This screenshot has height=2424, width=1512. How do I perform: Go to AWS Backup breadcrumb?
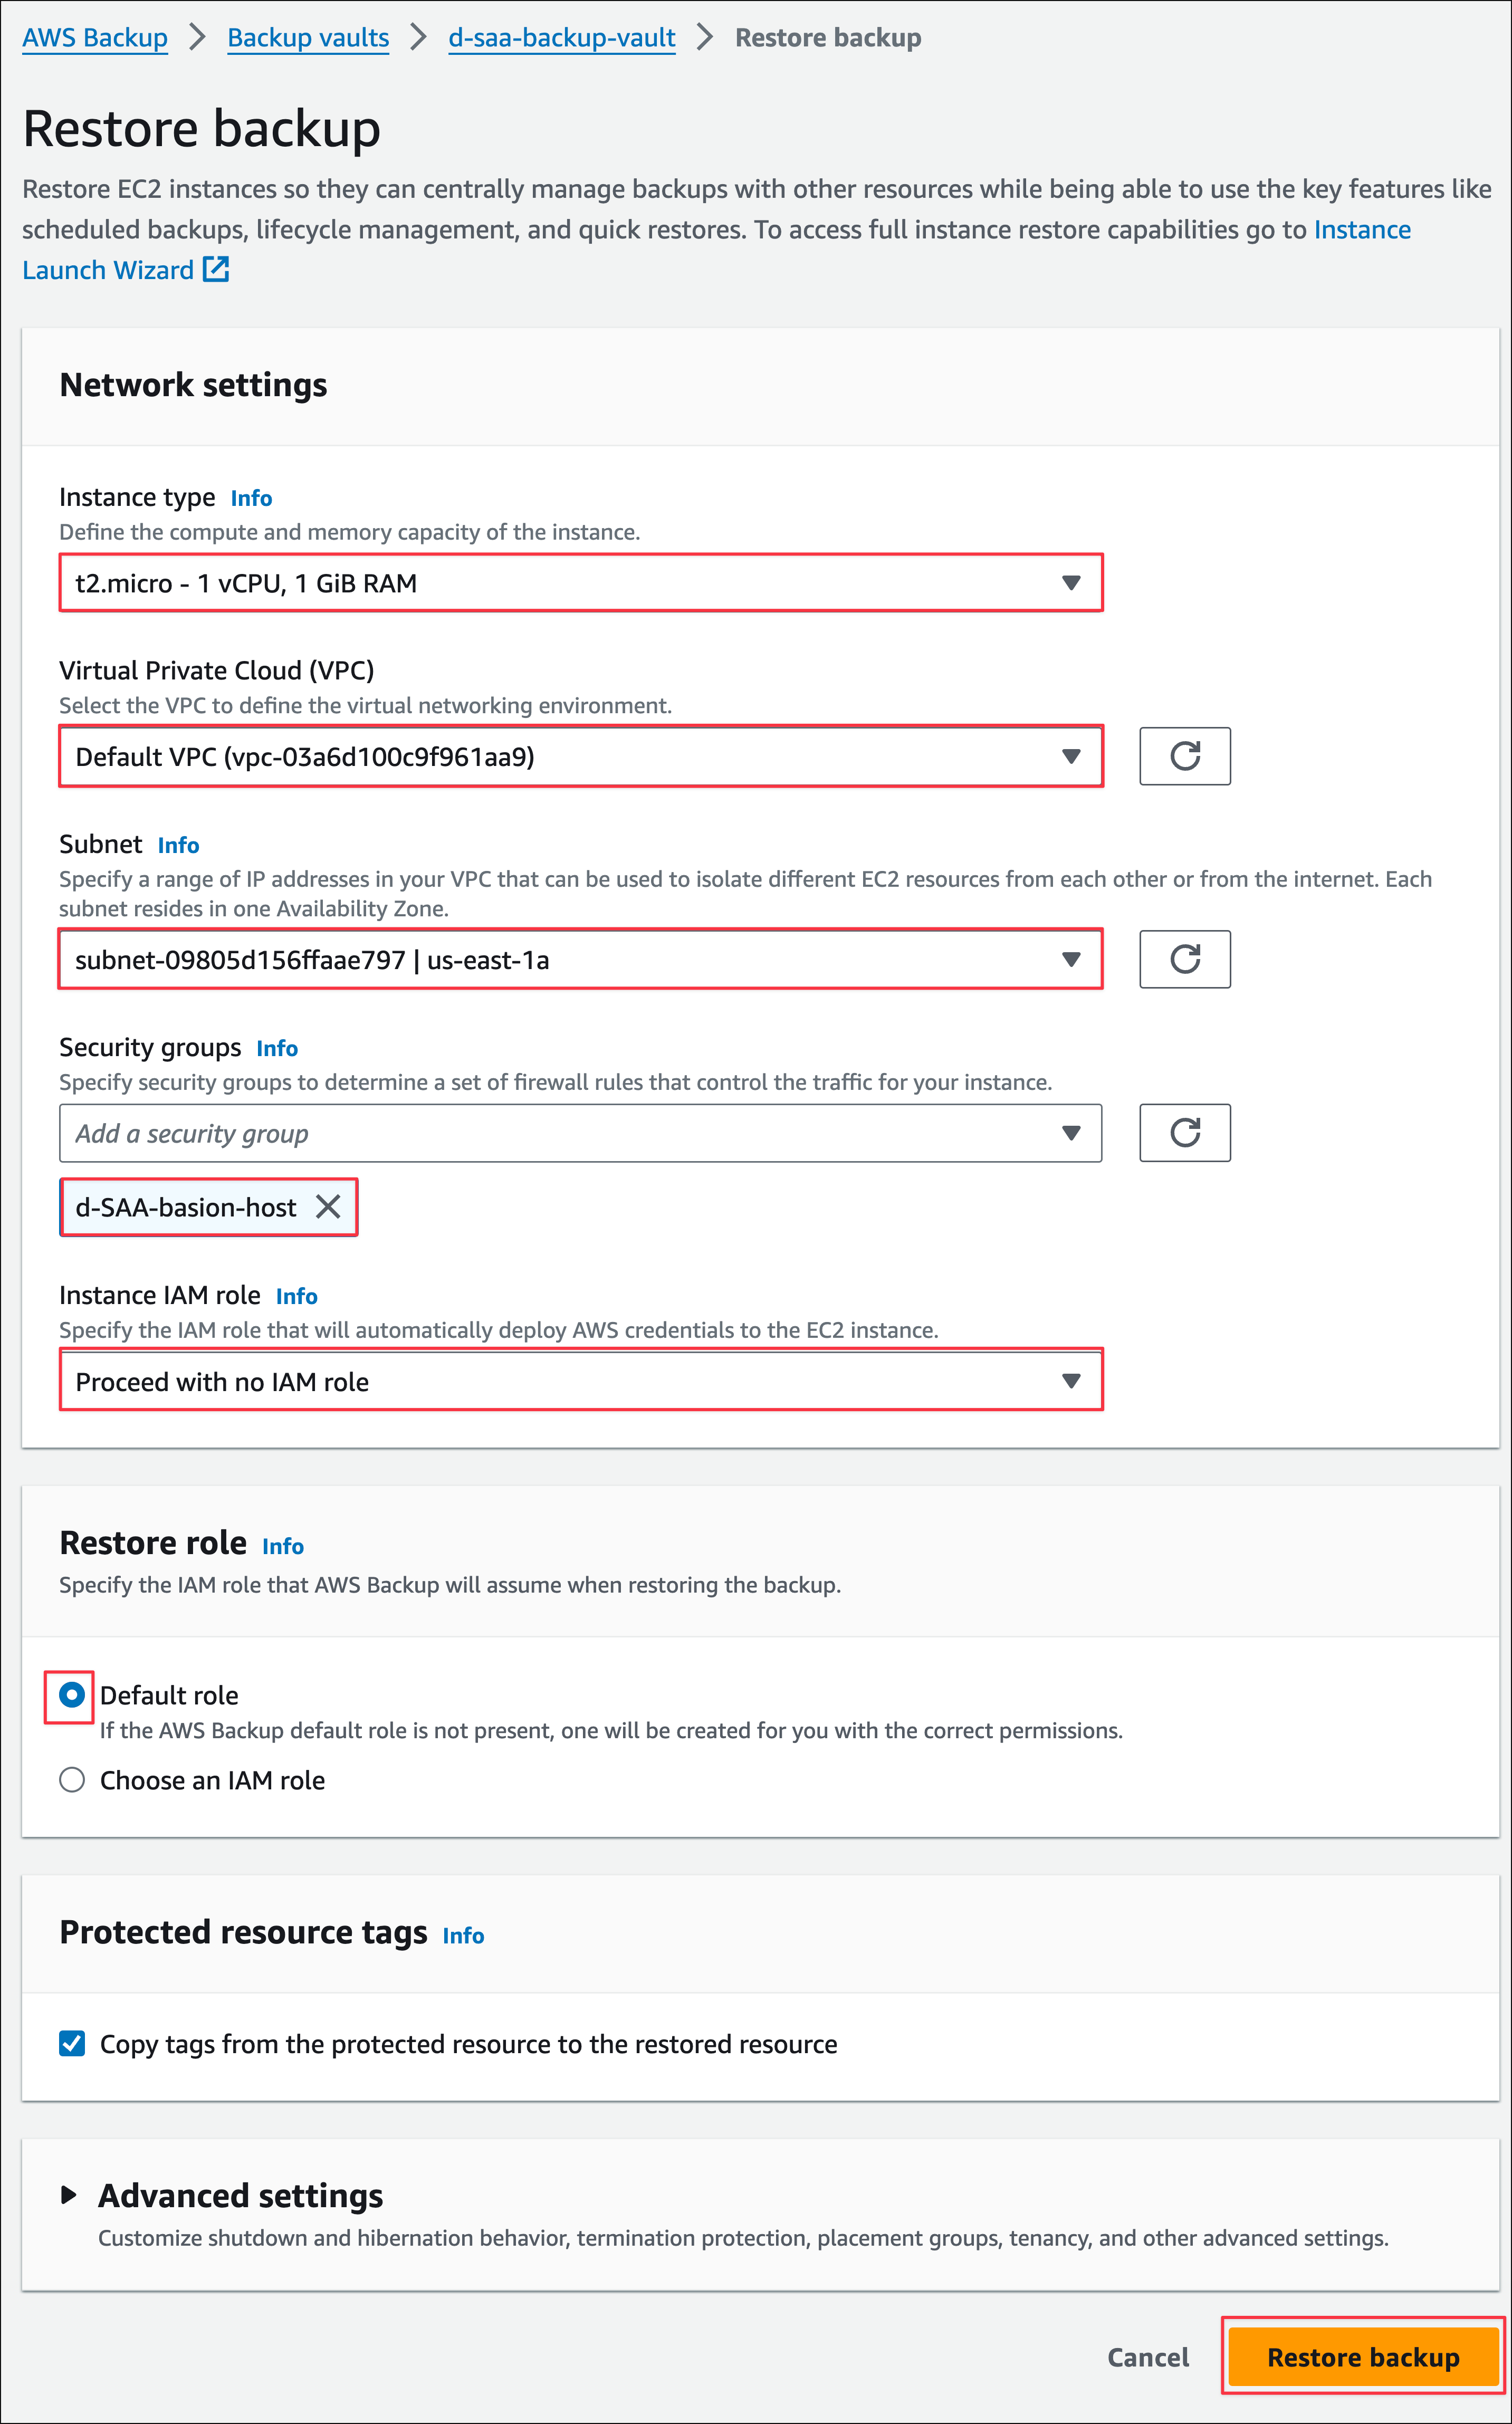pos(95,38)
